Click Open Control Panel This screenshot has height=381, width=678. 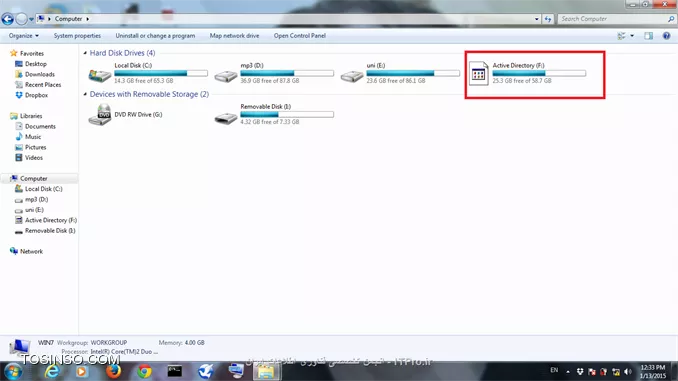click(300, 36)
